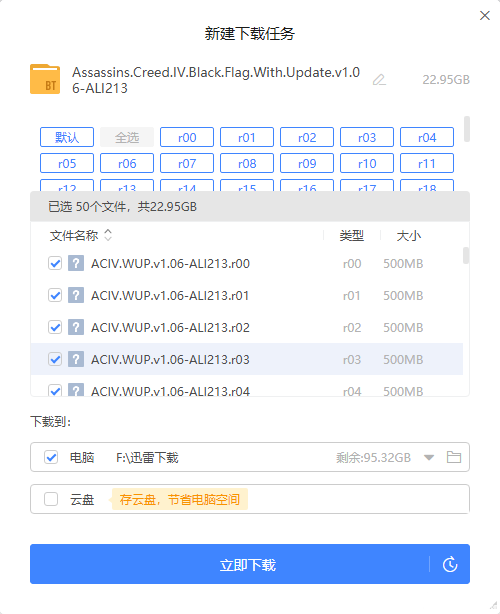
Task: Select the r09 file type filter
Action: (x=307, y=163)
